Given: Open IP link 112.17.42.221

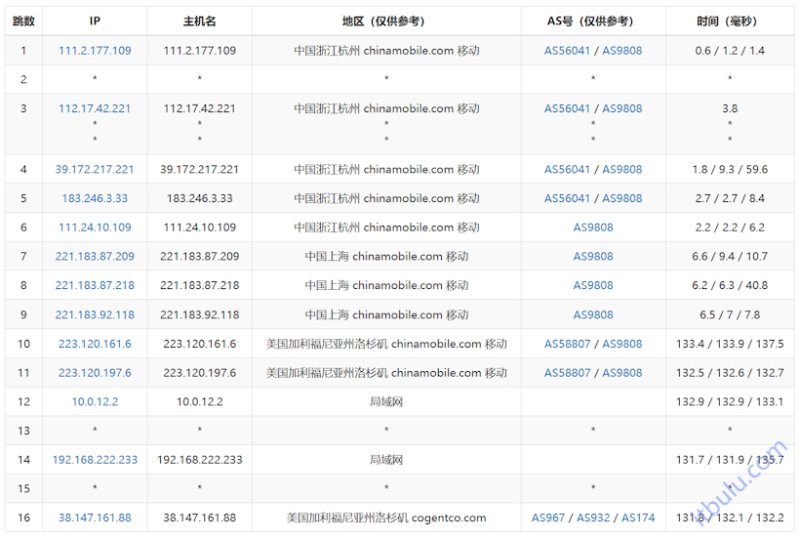Looking at the screenshot, I should 95,108.
